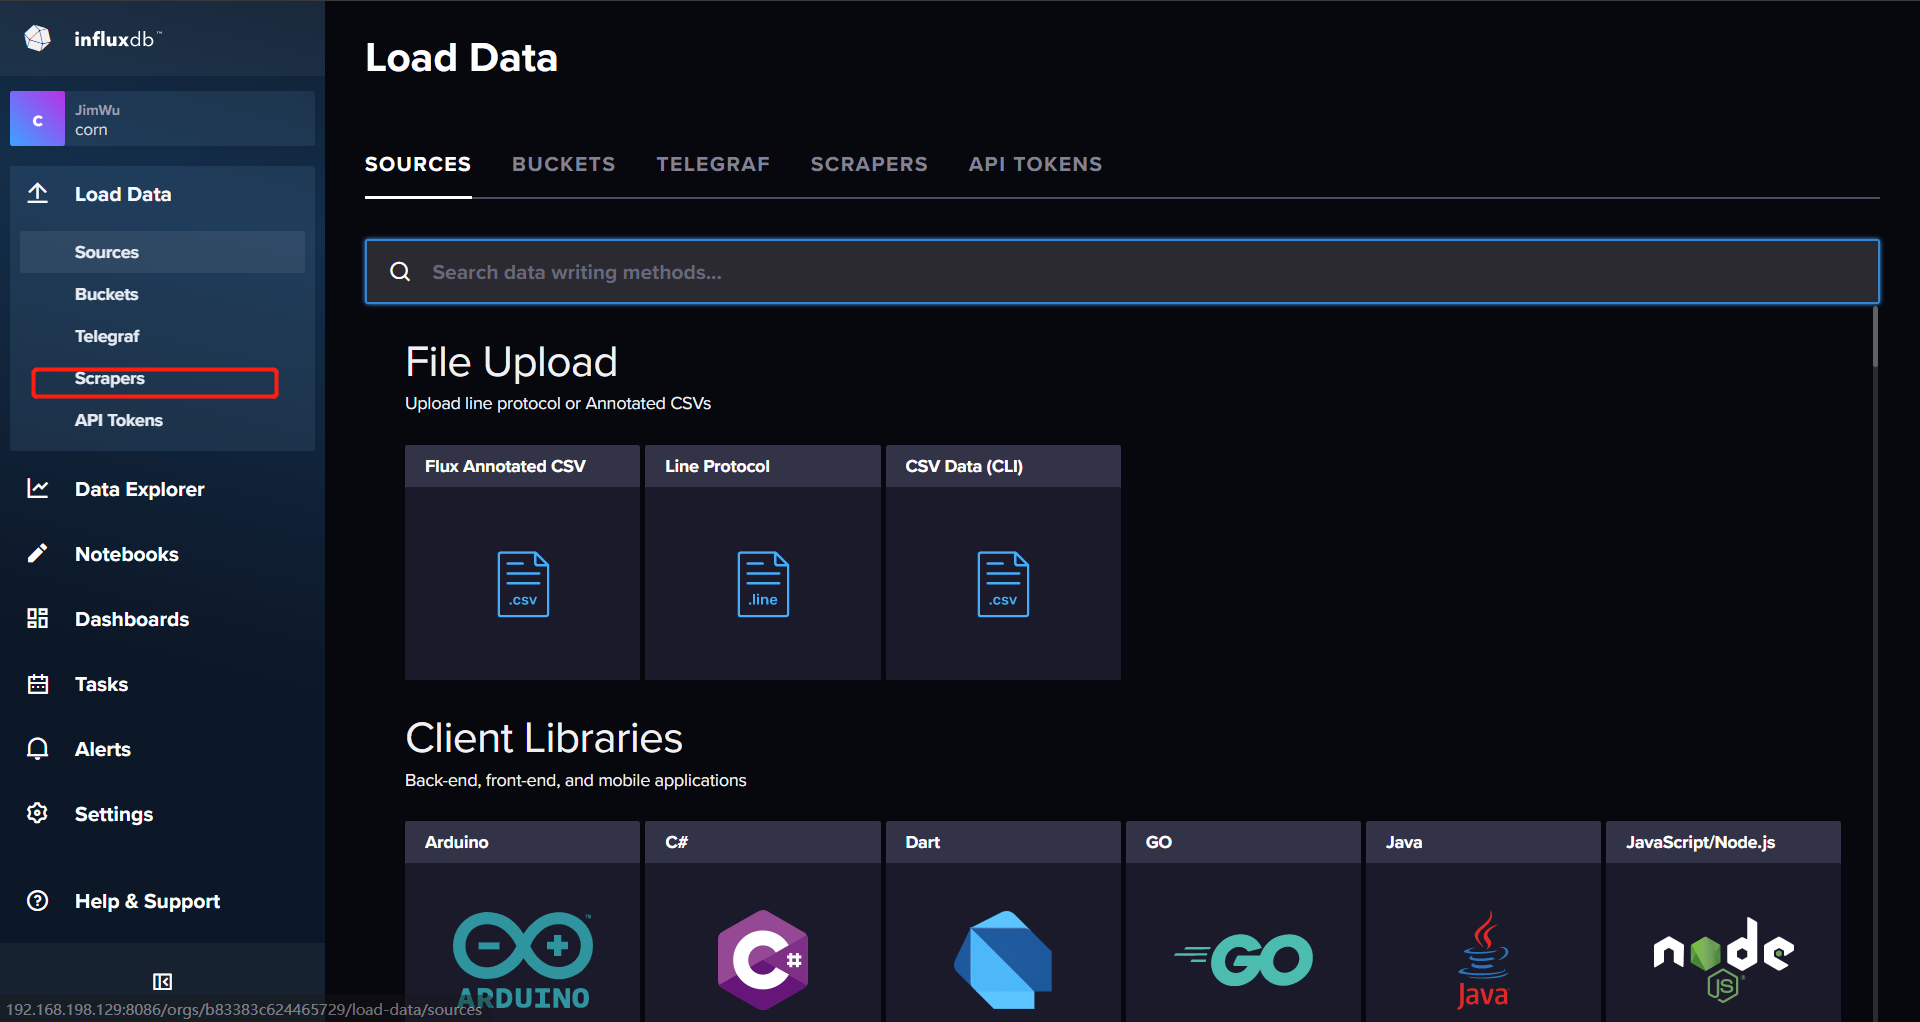This screenshot has width=1920, height=1022.
Task: Open the Dart card title
Action: (x=923, y=842)
